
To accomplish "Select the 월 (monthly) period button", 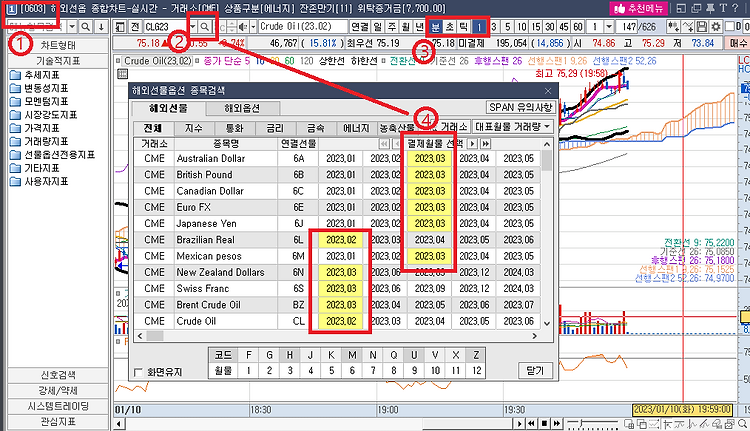I will click(406, 27).
